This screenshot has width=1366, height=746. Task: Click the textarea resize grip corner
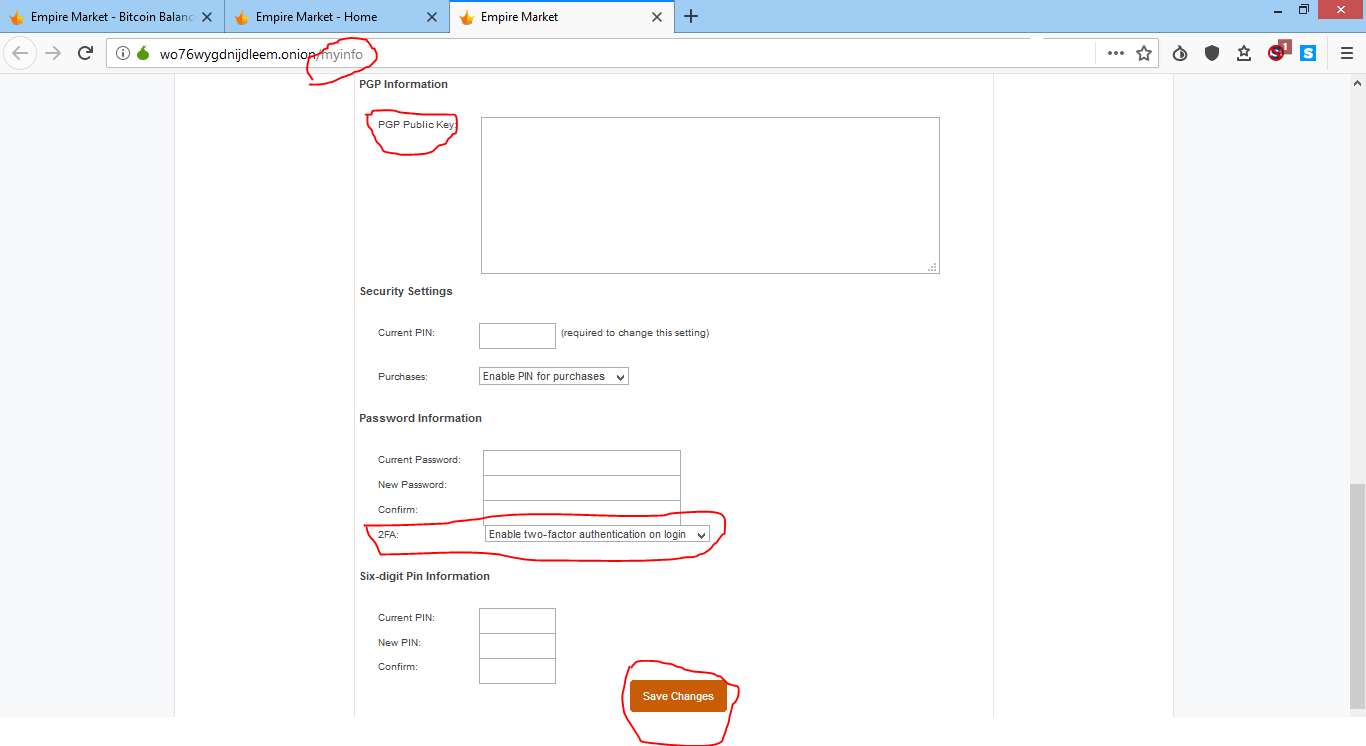932,267
